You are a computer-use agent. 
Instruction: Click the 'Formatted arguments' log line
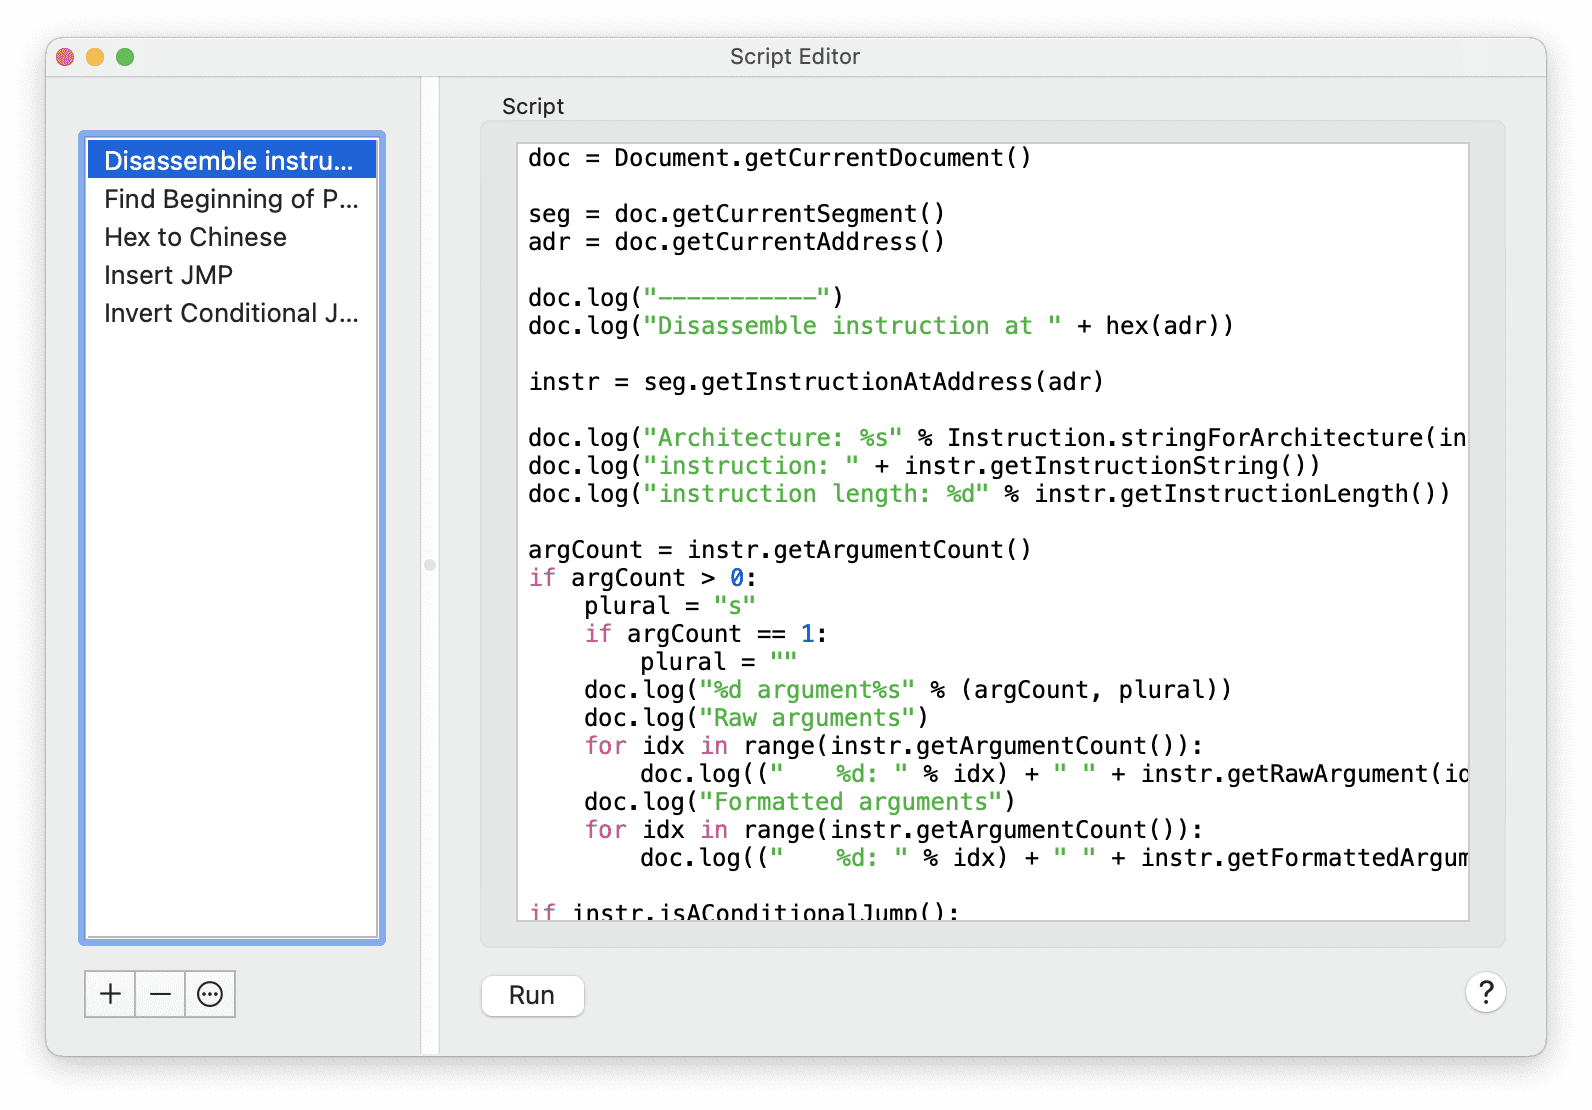pos(800,802)
